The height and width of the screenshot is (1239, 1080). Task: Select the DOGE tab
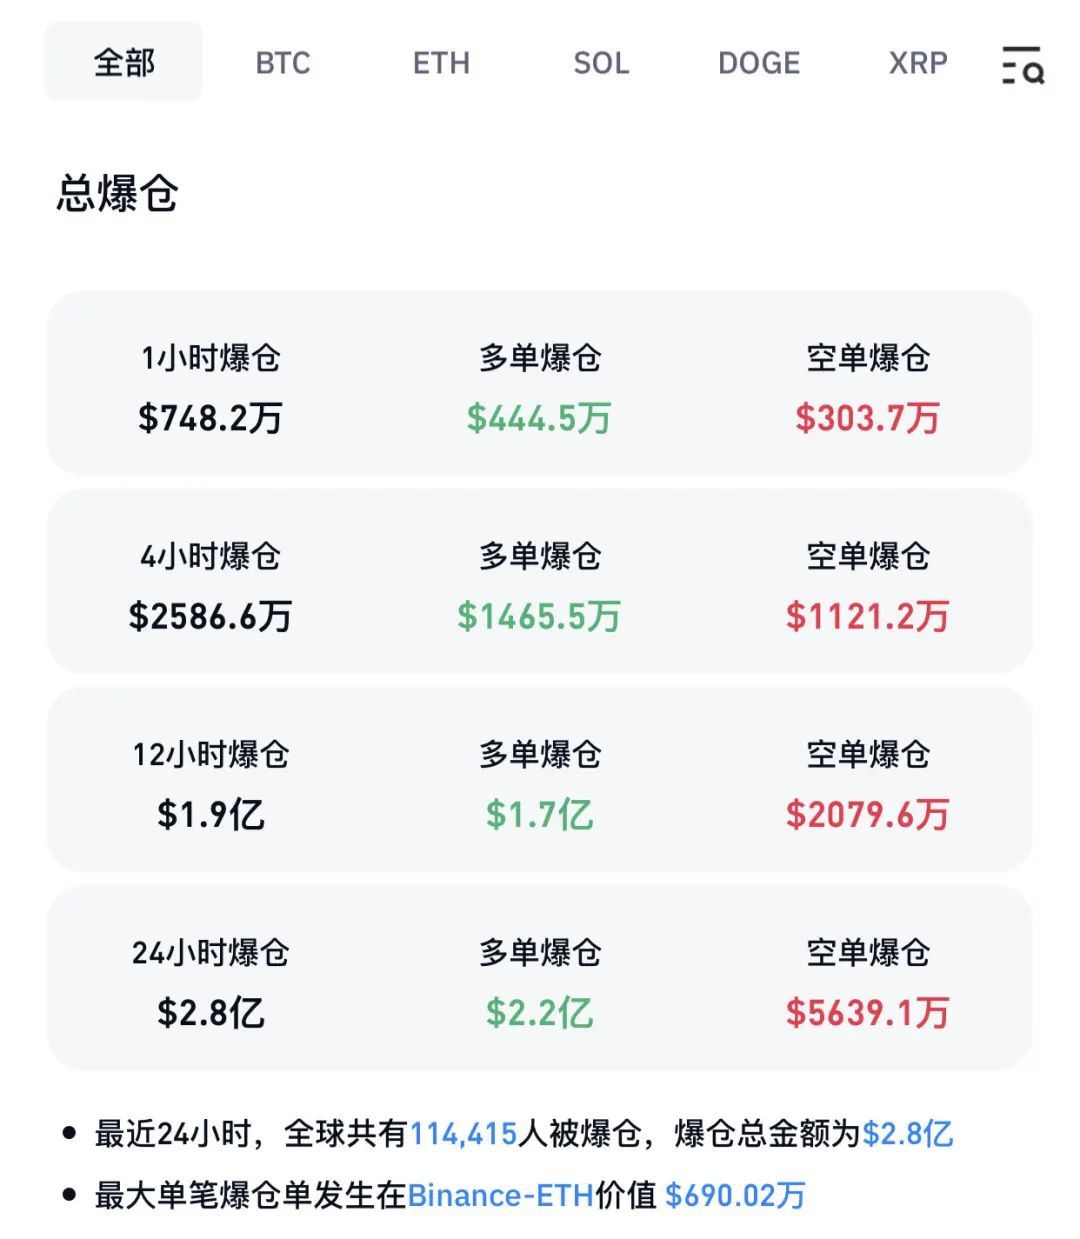(759, 63)
